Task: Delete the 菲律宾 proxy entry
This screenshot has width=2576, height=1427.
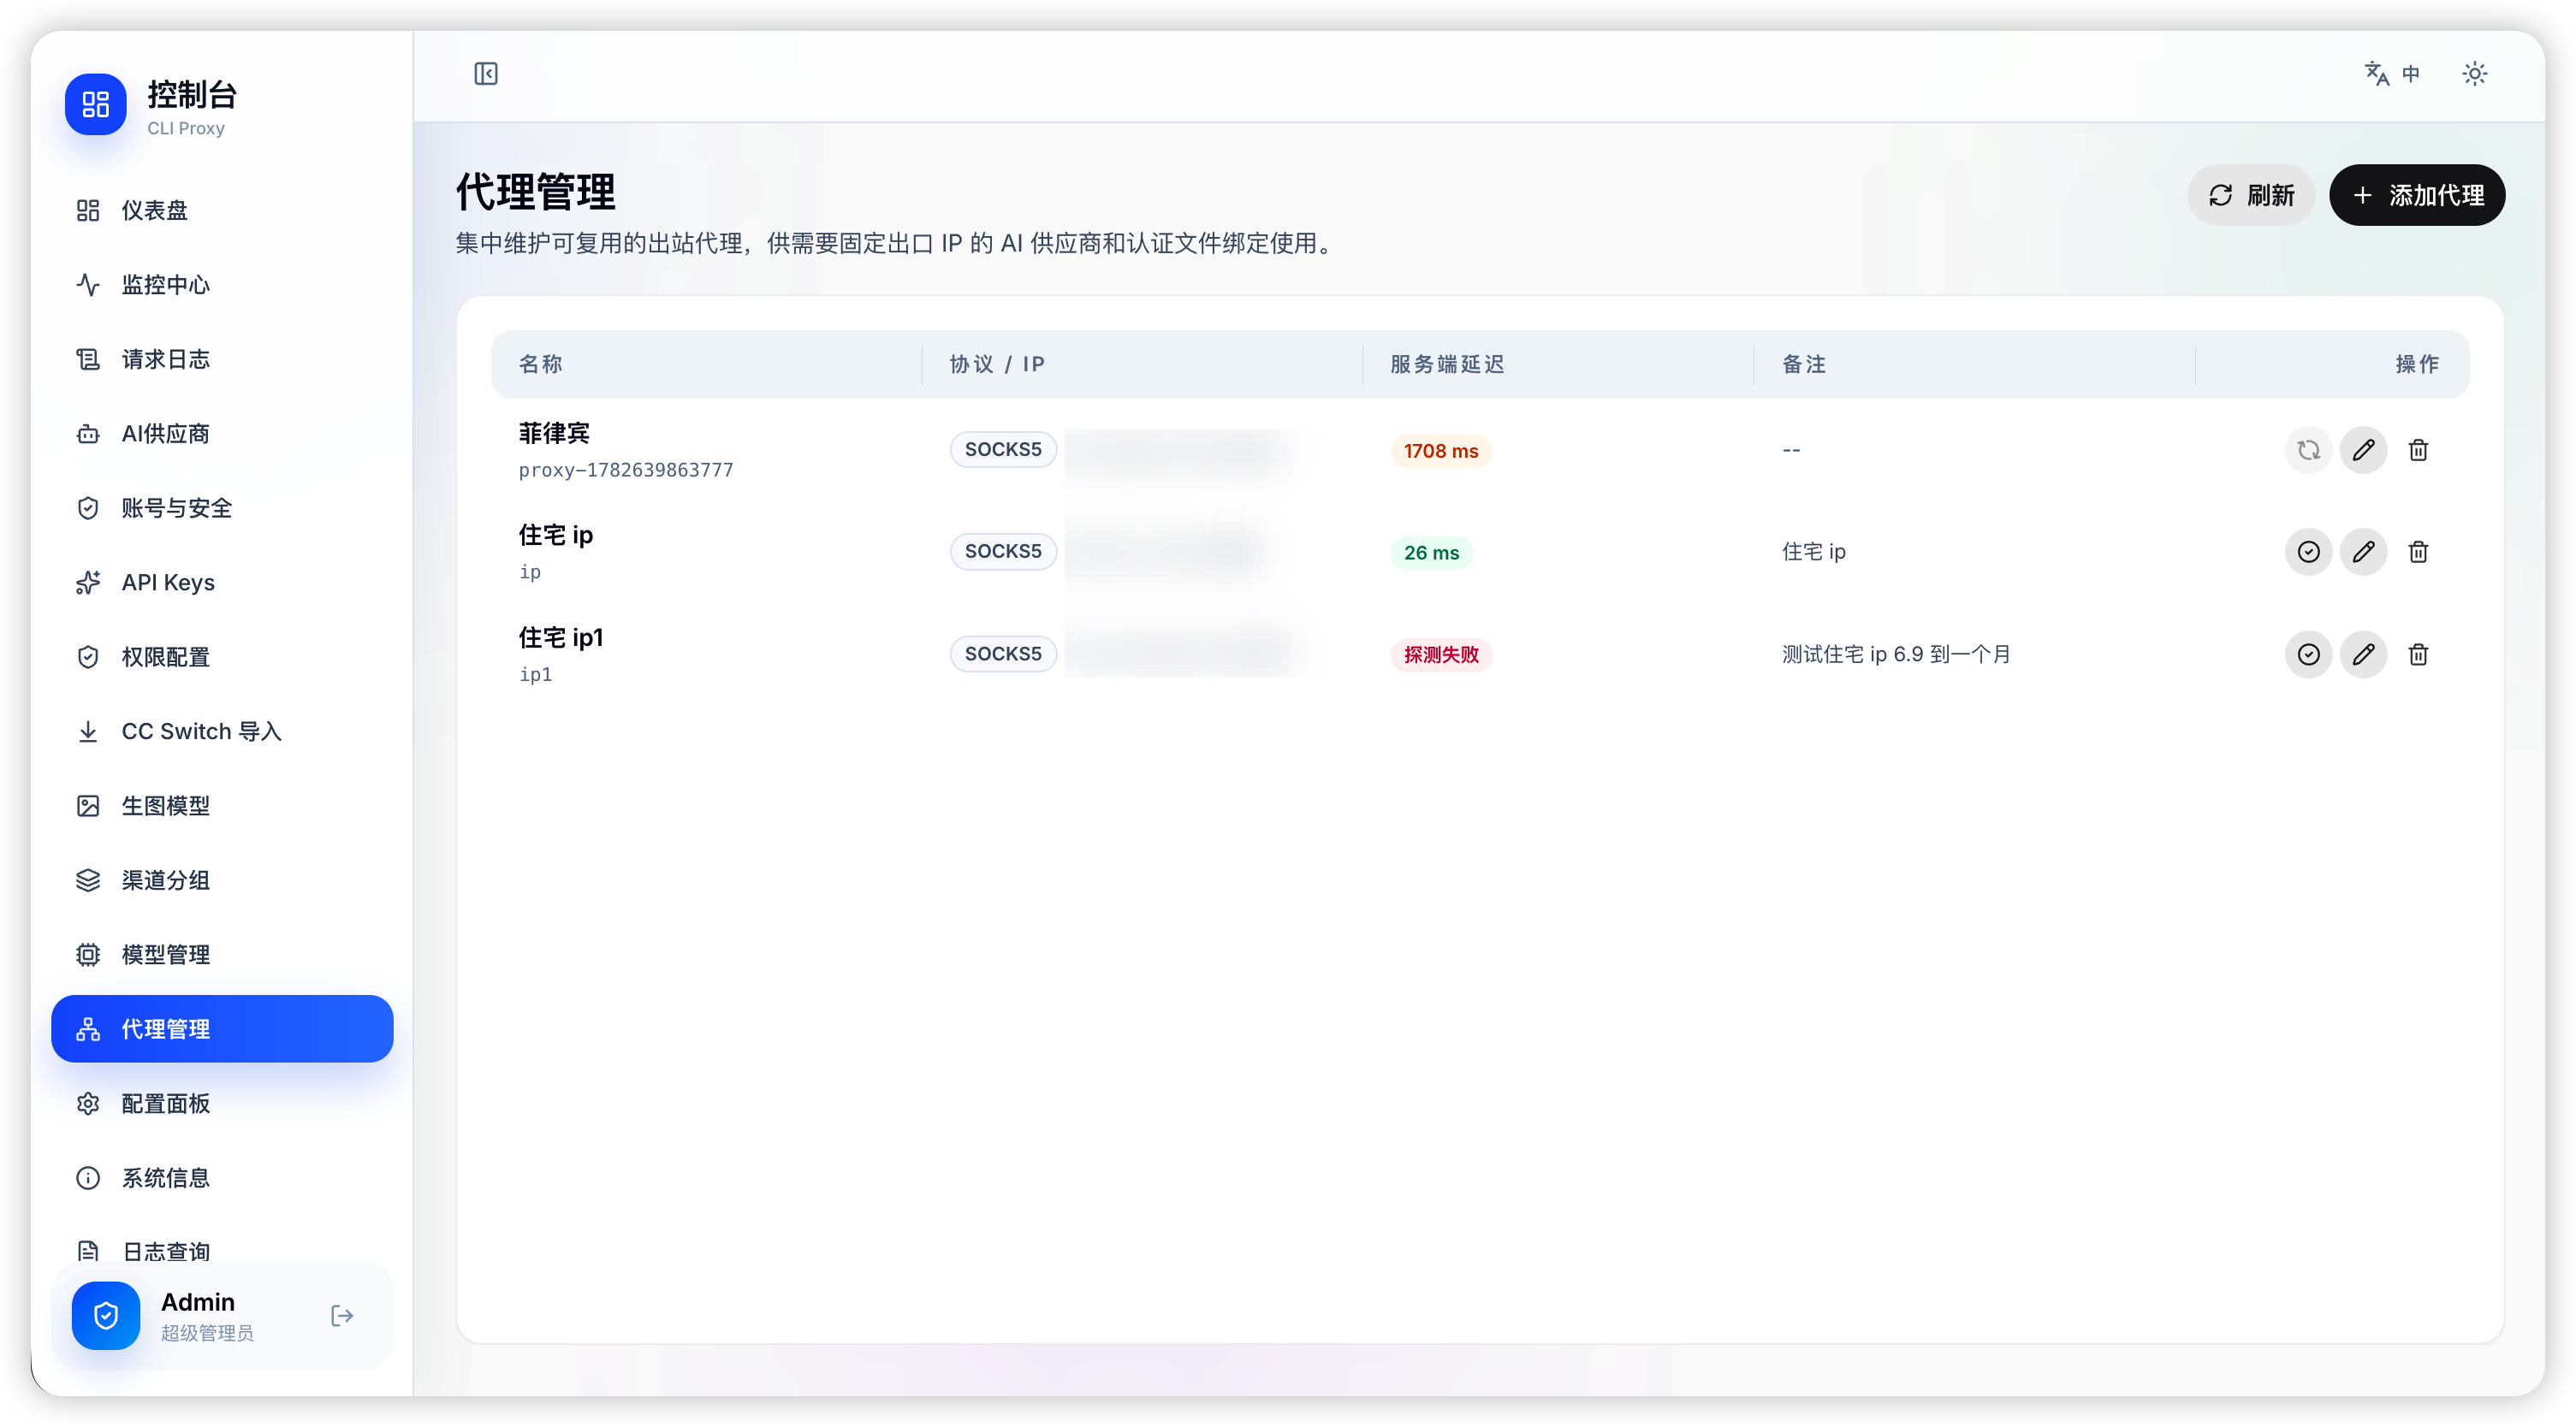Action: 2418,450
